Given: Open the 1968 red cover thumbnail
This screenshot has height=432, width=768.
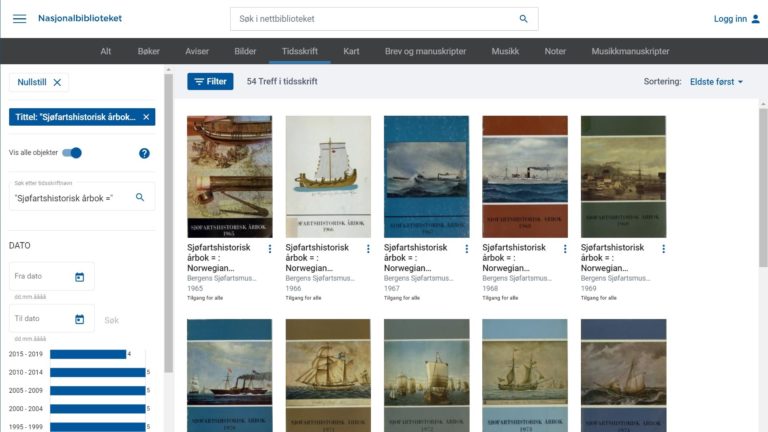Looking at the screenshot, I should [x=525, y=177].
